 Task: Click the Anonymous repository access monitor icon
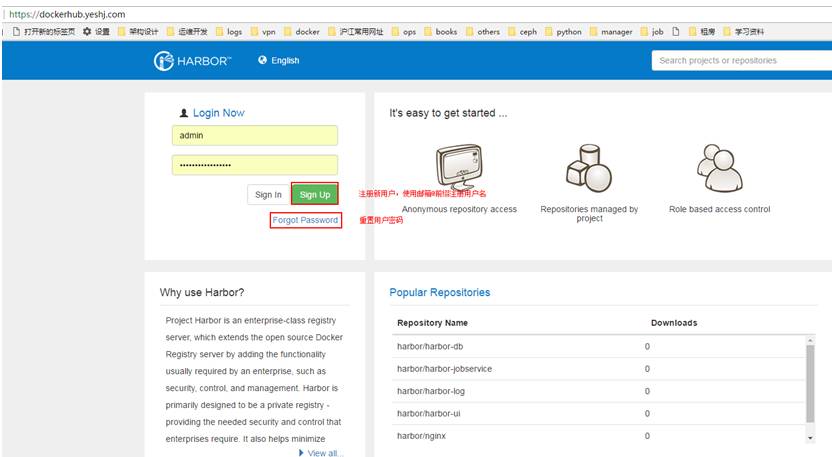tap(460, 167)
